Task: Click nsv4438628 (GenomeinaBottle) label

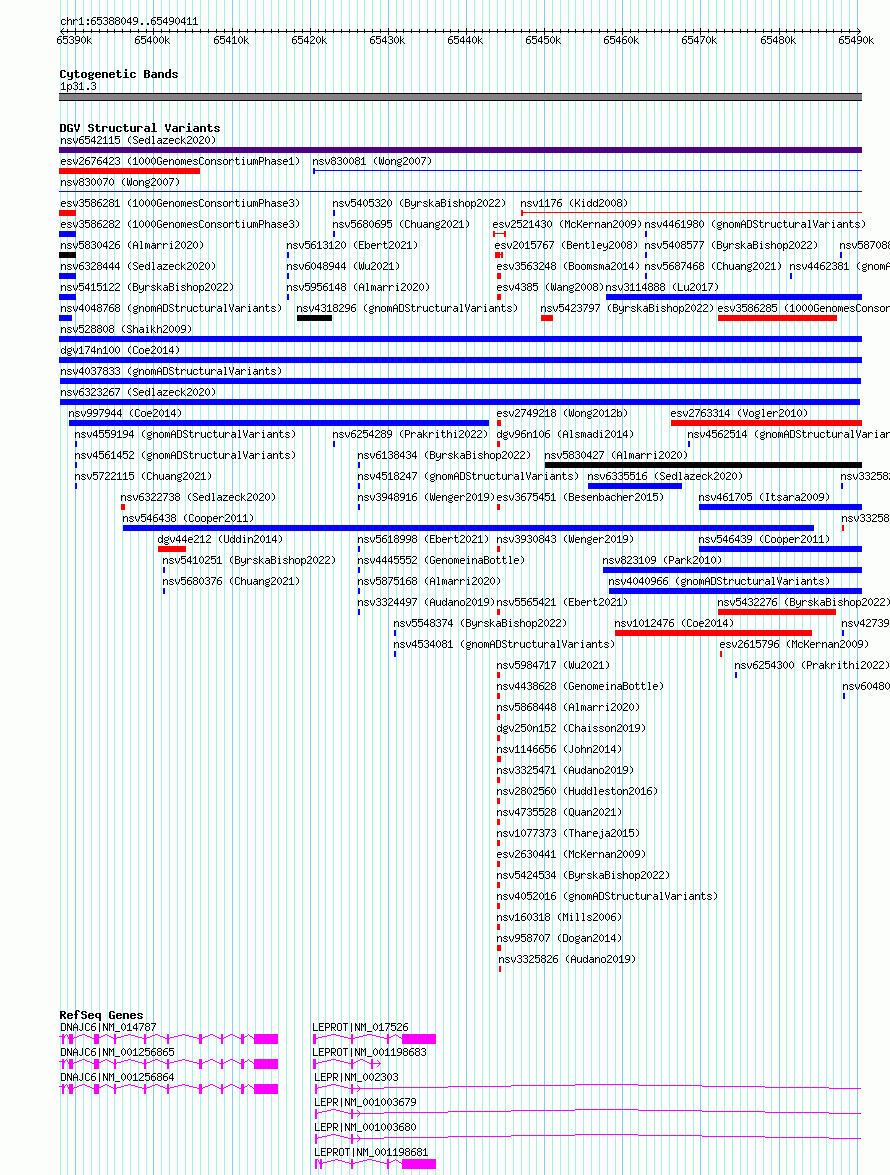Action: point(580,686)
